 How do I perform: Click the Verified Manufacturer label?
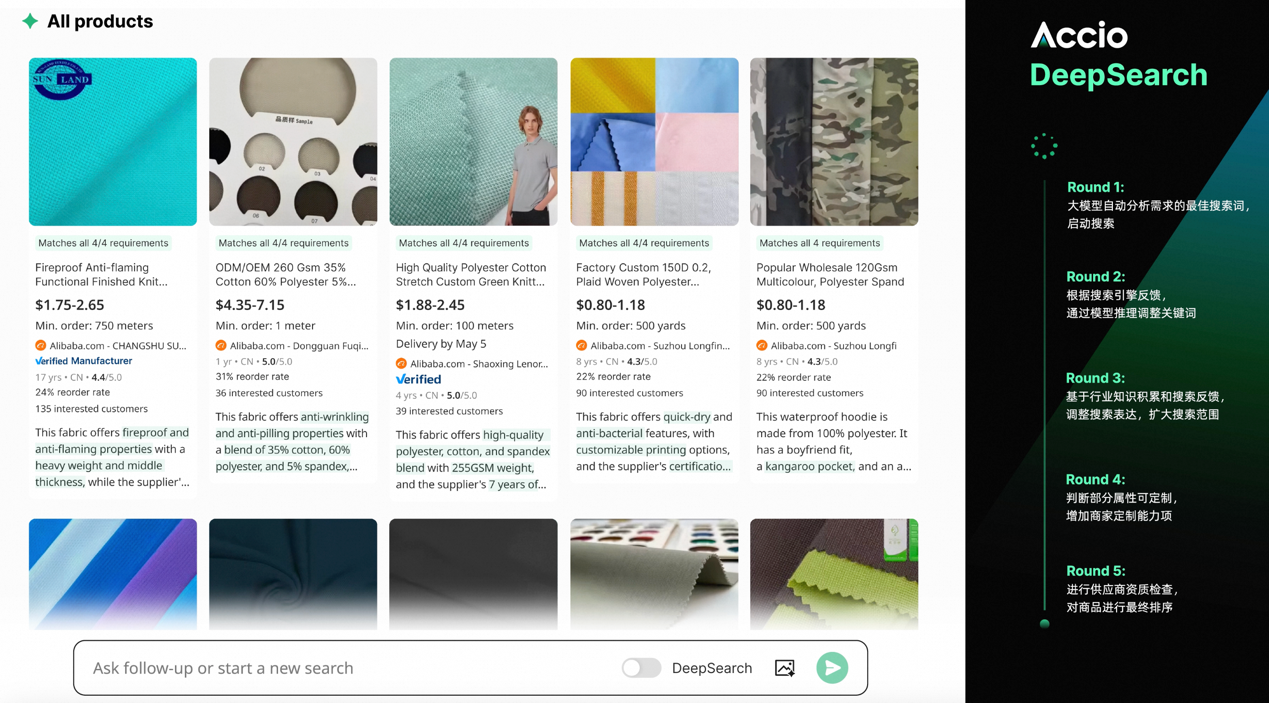pos(84,361)
